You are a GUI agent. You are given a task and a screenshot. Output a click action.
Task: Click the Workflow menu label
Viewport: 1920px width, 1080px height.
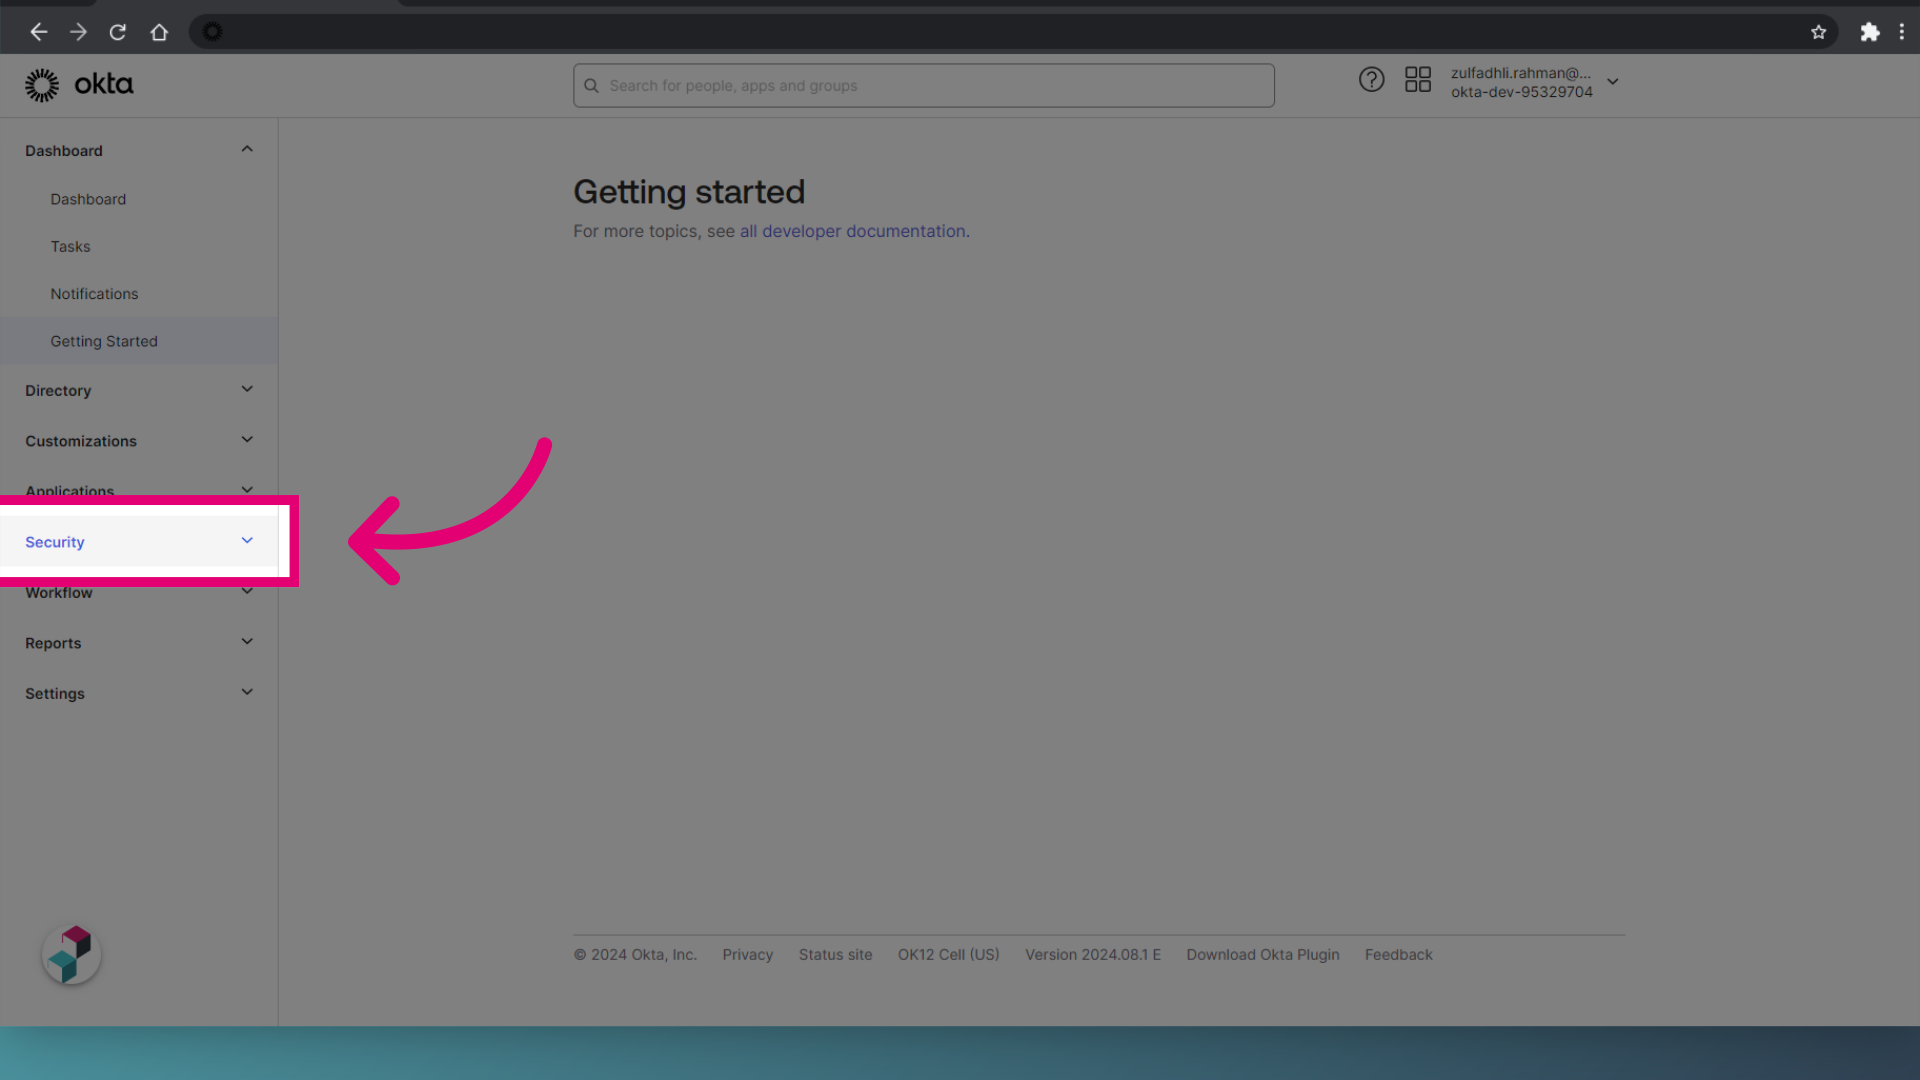(59, 593)
